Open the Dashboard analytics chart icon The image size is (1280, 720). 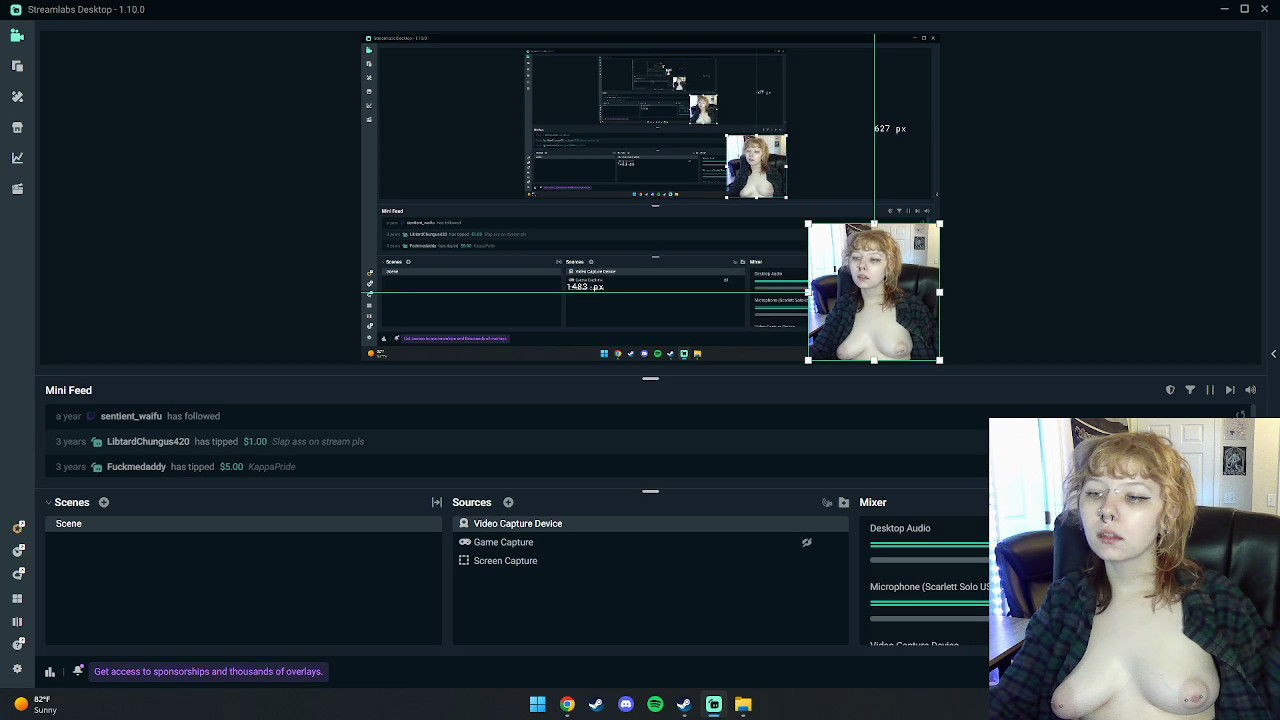coord(17,158)
